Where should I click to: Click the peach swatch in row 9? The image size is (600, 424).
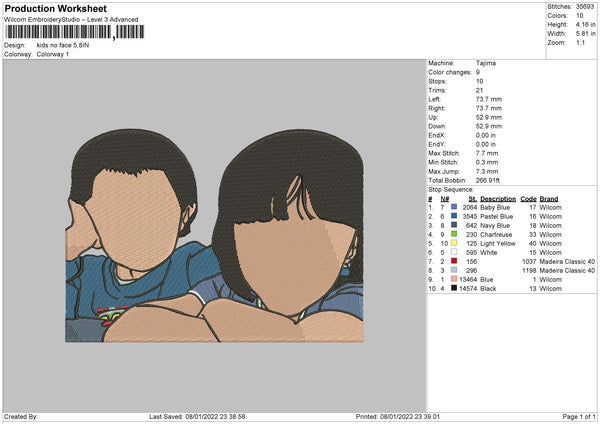coord(454,279)
